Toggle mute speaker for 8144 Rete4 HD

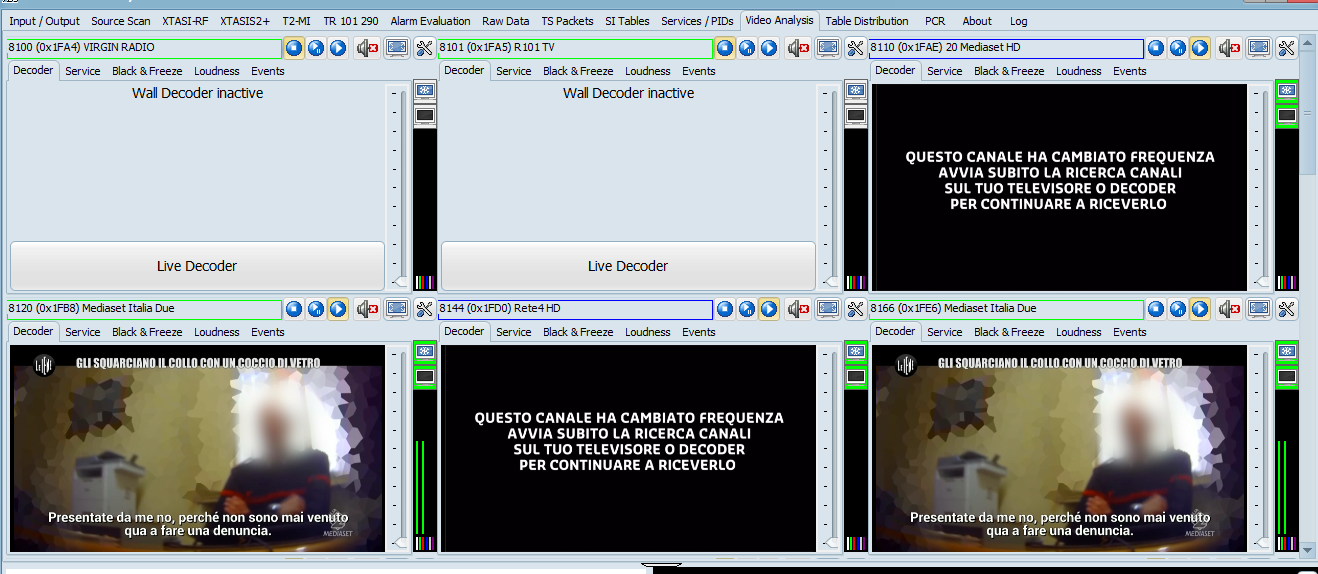point(798,309)
